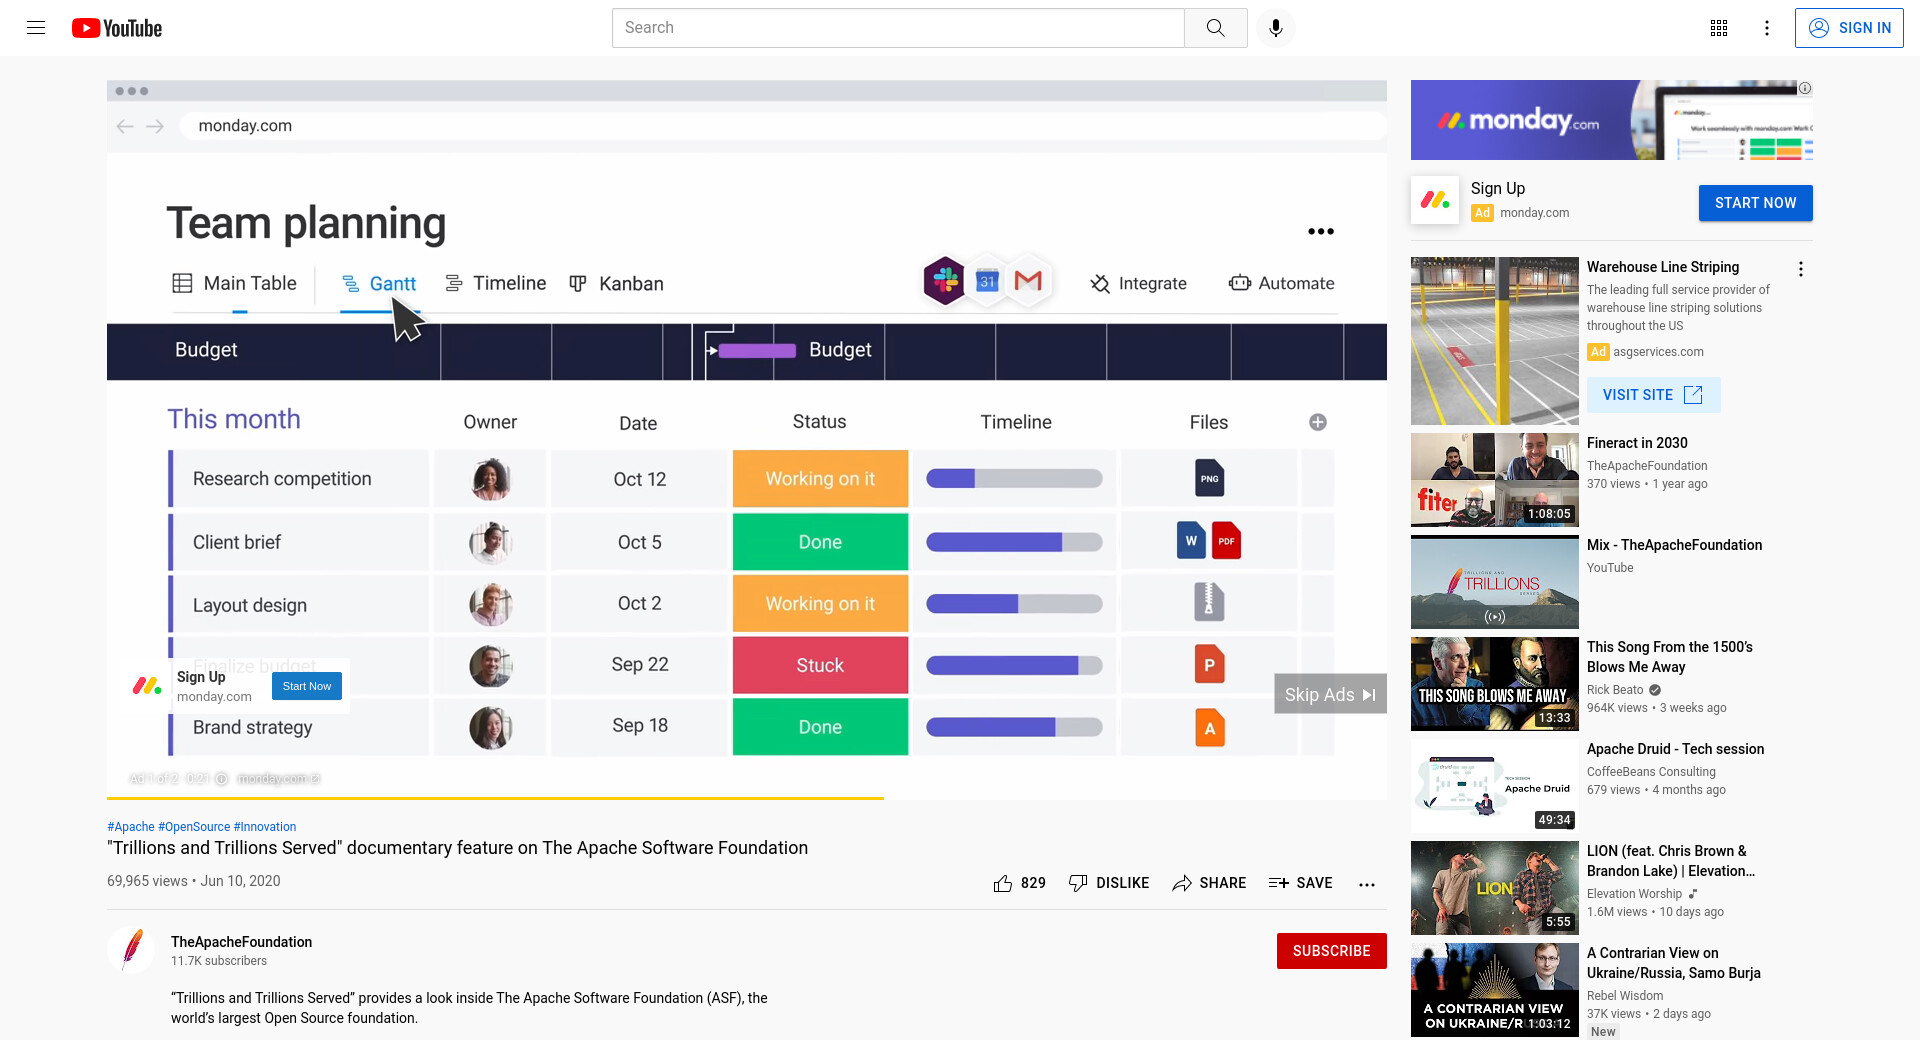Screen dimensions: 1920x1040
Task: Open the YouTube guide hamburger menu
Action: 36,28
